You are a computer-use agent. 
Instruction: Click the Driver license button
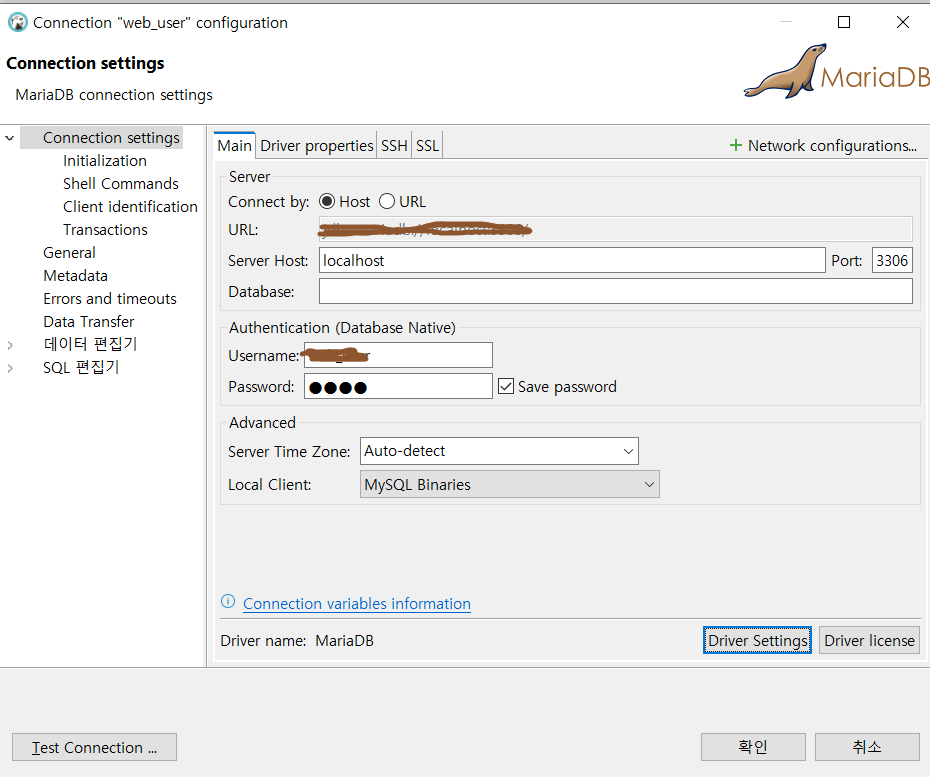(x=869, y=641)
